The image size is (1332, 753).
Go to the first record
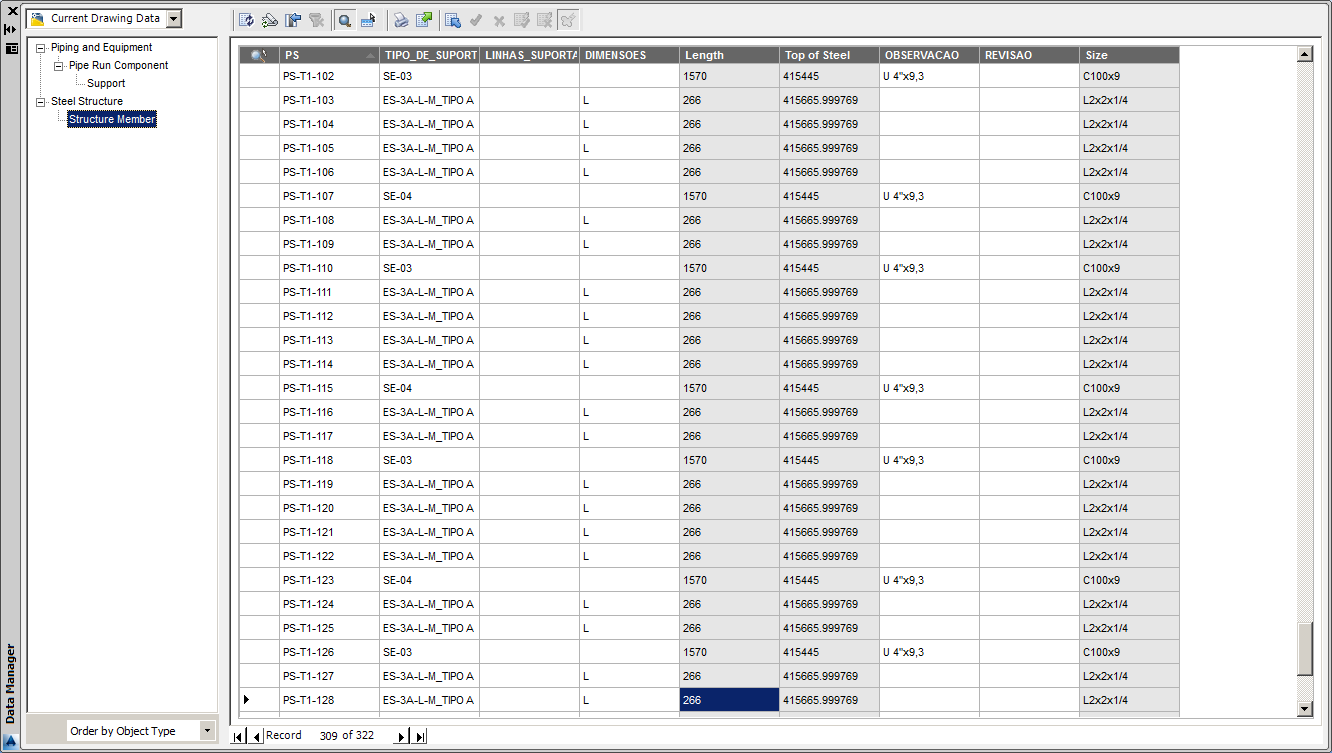click(239, 736)
